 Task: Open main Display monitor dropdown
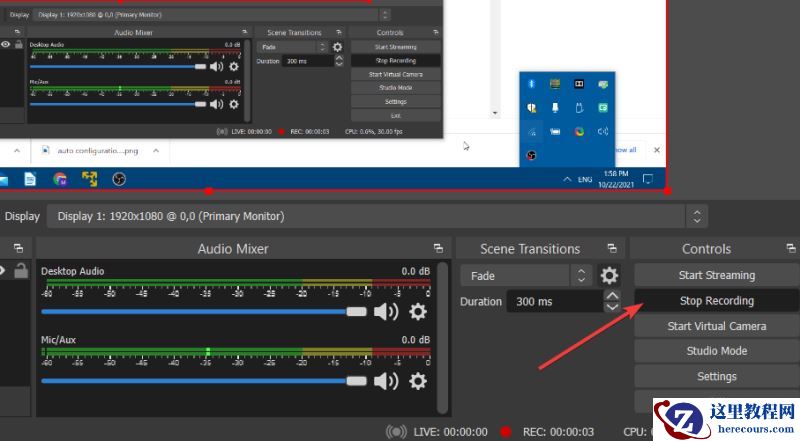pos(377,216)
